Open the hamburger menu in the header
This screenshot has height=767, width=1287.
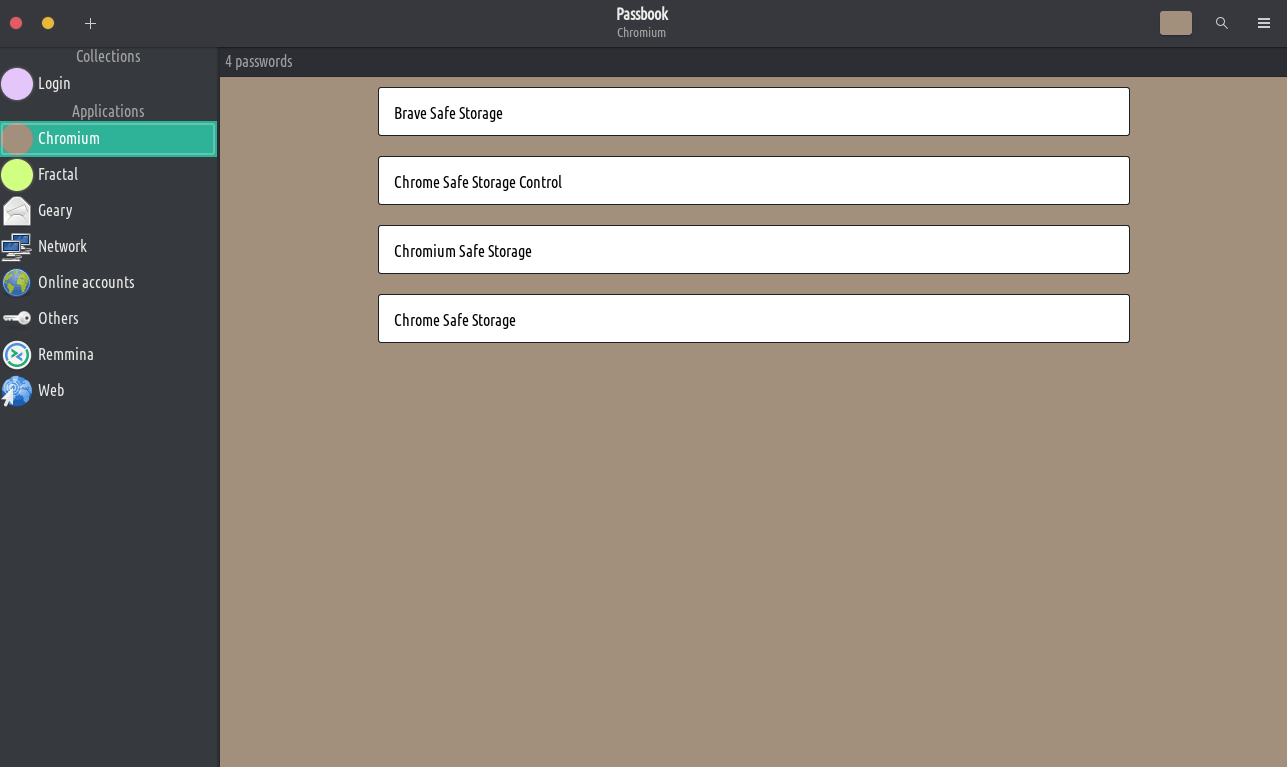[1263, 23]
